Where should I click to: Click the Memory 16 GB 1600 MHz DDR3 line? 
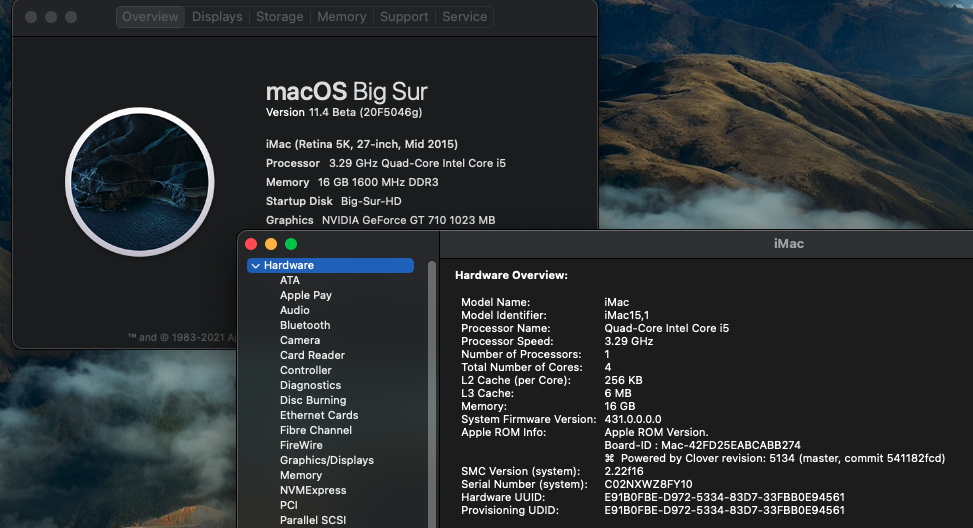coord(352,182)
